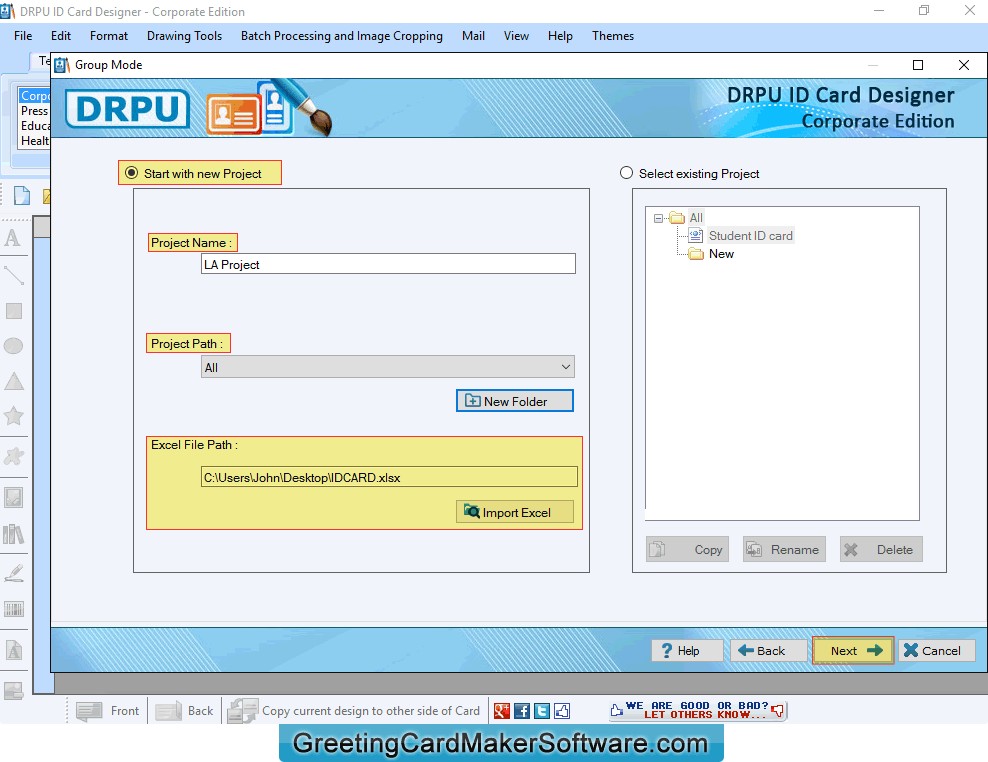Select the Rectangle shape tool
The height and width of the screenshot is (762, 988).
[14, 311]
